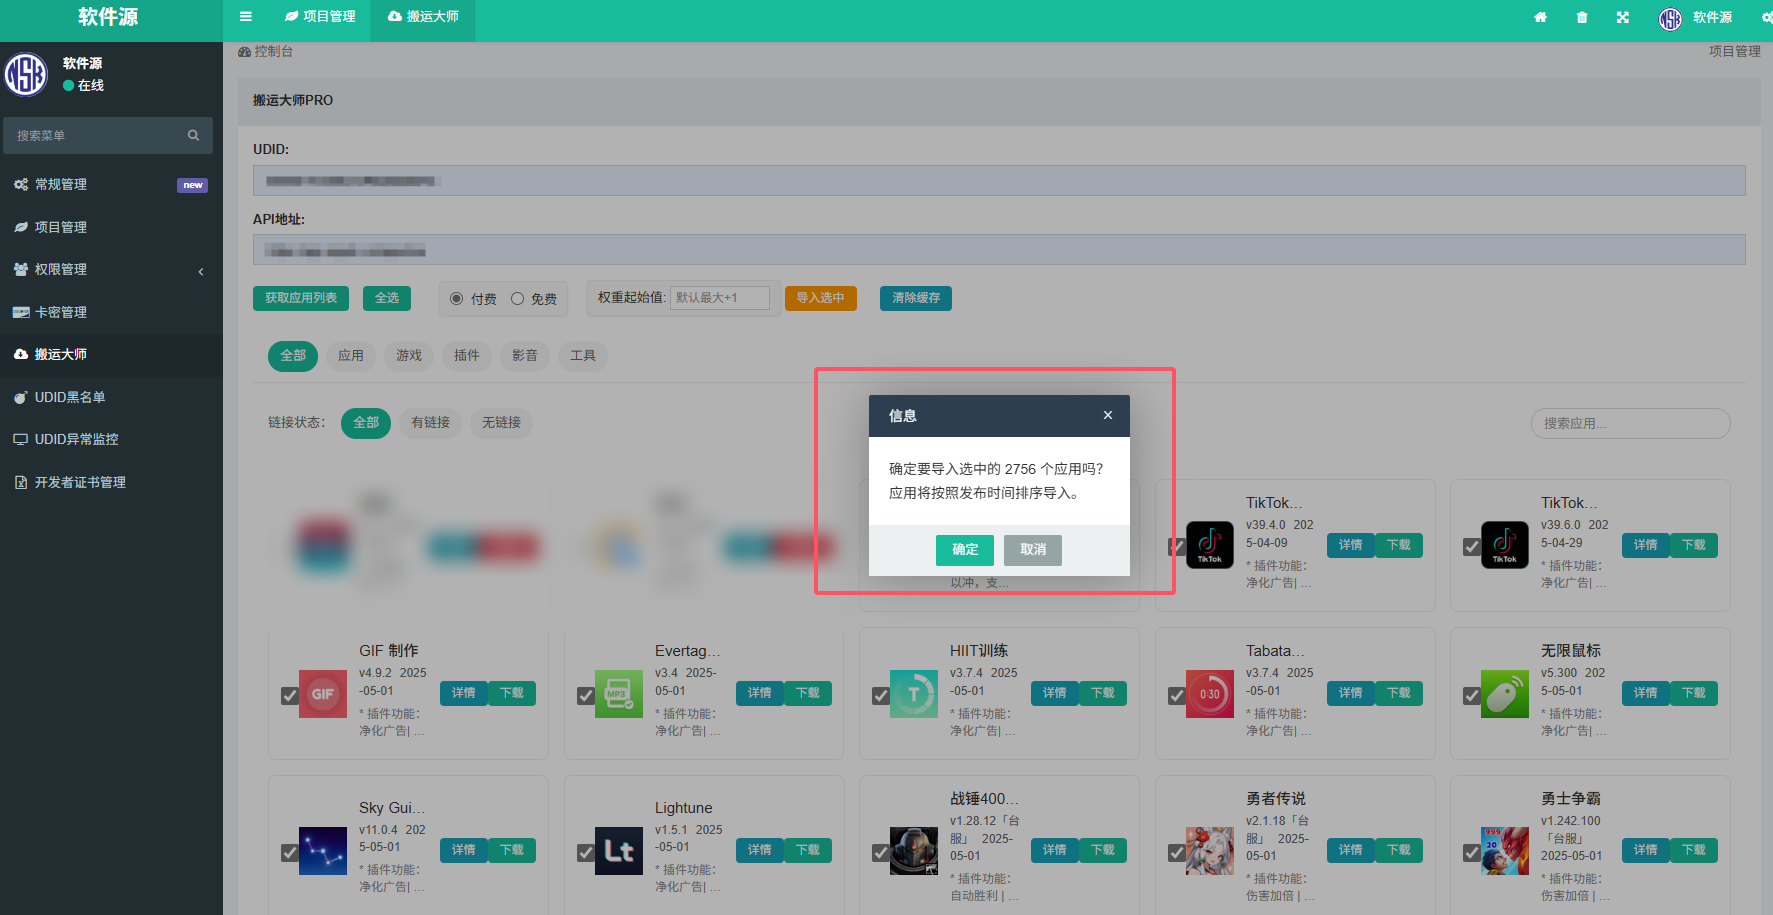Toggle fullscreen icon in top bar
Viewport: 1773px width, 915px height.
pyautogui.click(x=1622, y=17)
